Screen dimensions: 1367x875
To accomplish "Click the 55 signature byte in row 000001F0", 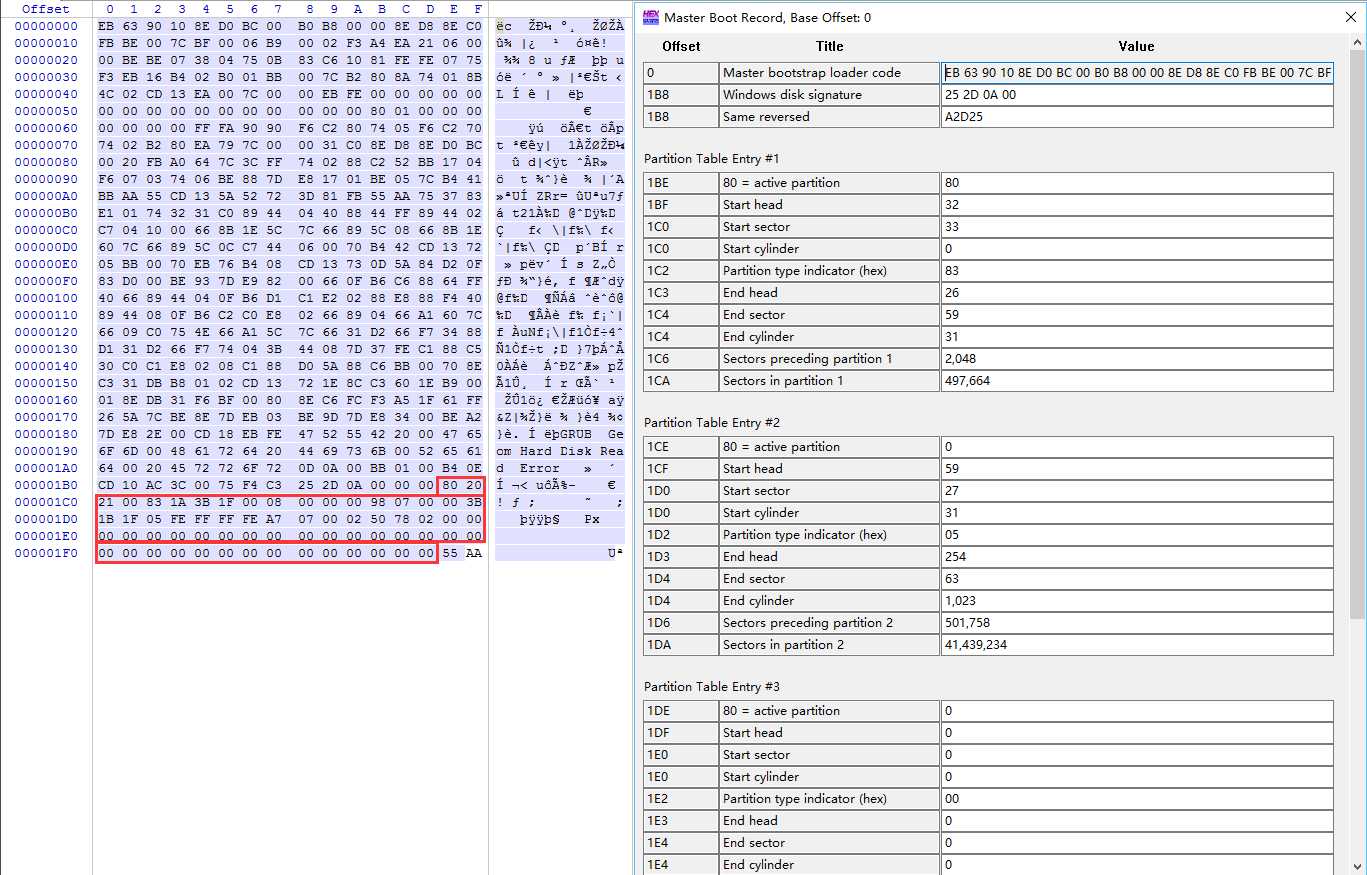I will (x=450, y=553).
